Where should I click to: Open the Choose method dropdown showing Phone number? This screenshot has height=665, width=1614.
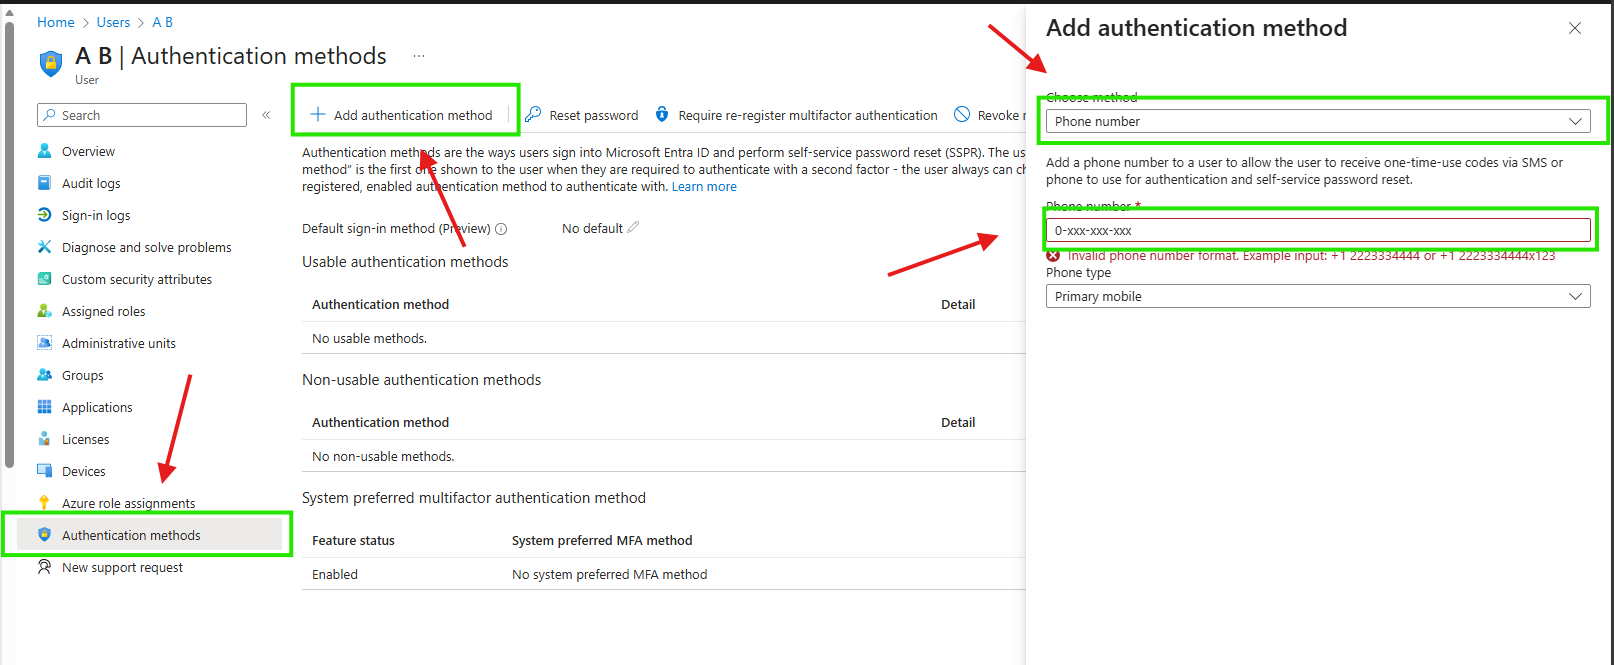click(x=1318, y=121)
